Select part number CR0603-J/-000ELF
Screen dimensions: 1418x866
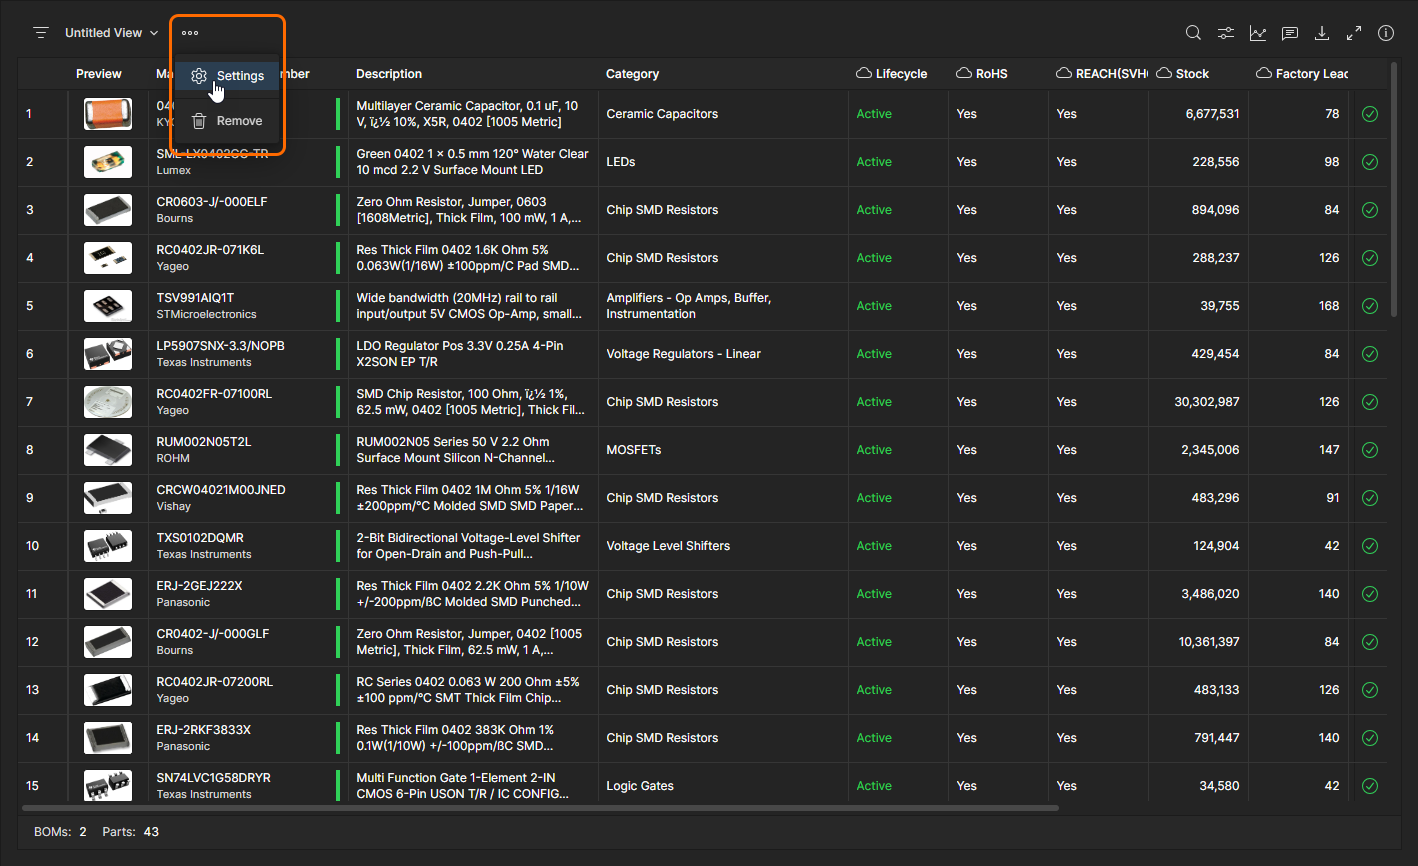point(212,202)
